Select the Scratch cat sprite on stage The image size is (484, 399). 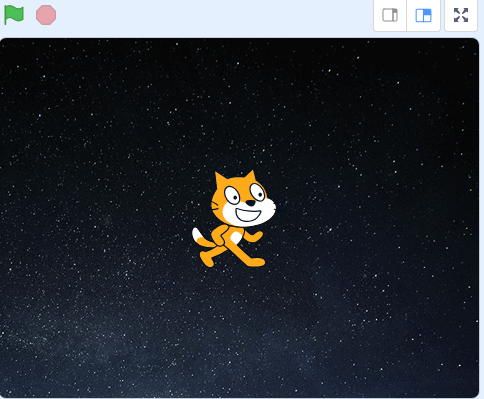234,218
